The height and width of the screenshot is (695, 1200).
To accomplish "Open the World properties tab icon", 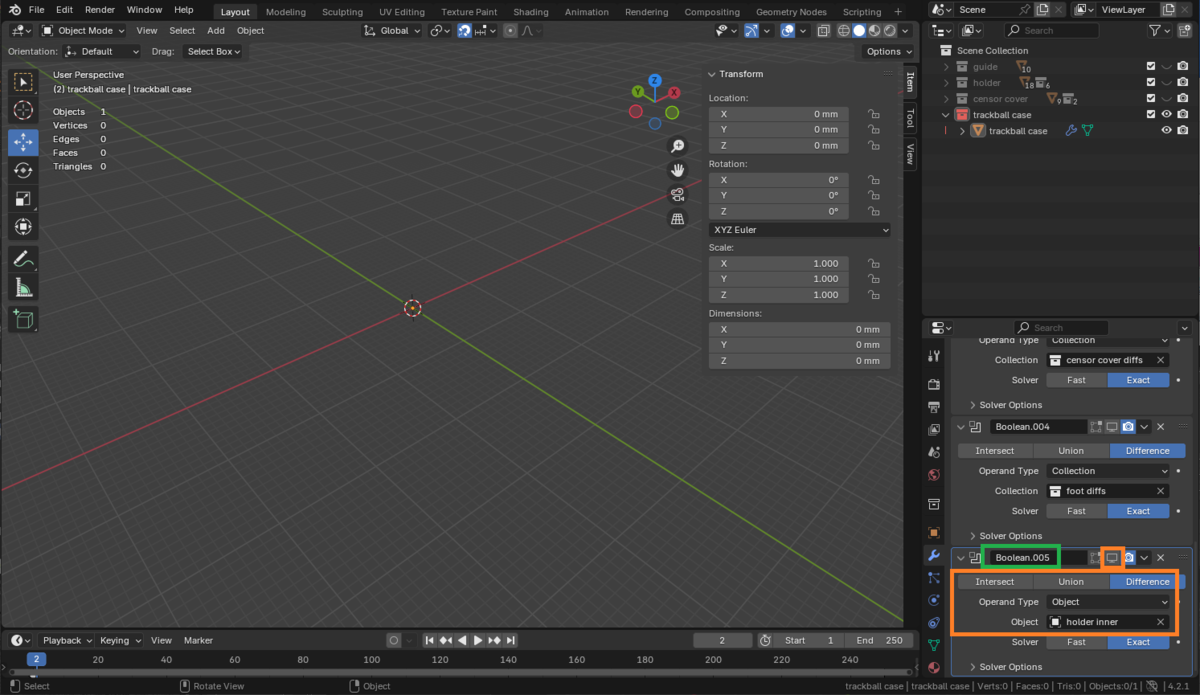I will point(934,476).
